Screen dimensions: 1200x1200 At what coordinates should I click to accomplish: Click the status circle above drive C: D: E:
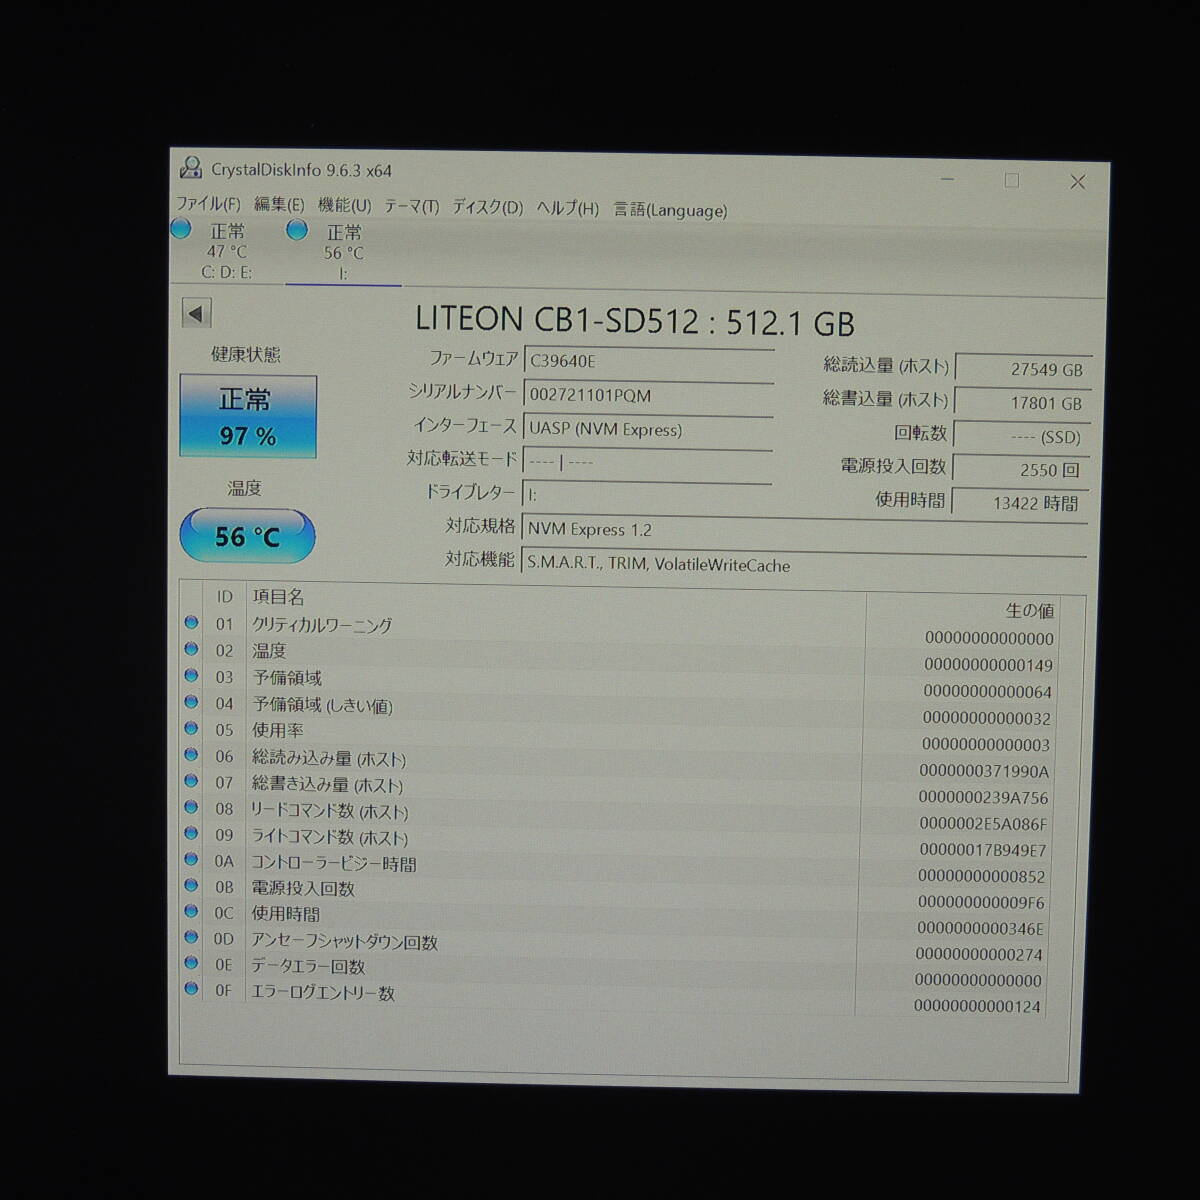[182, 231]
